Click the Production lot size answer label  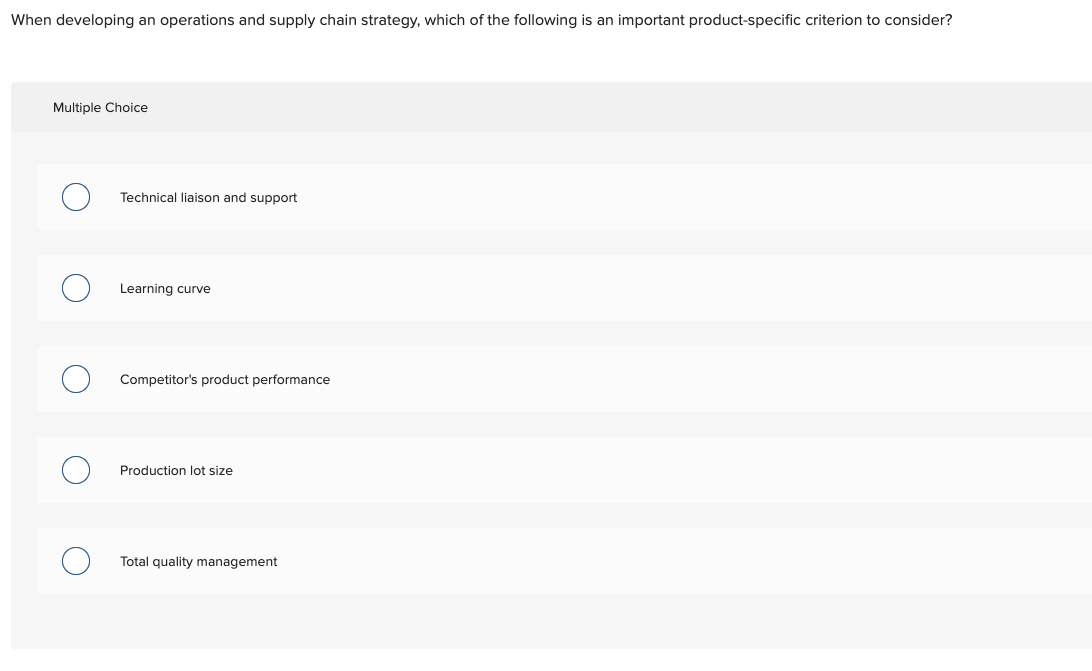tap(176, 470)
